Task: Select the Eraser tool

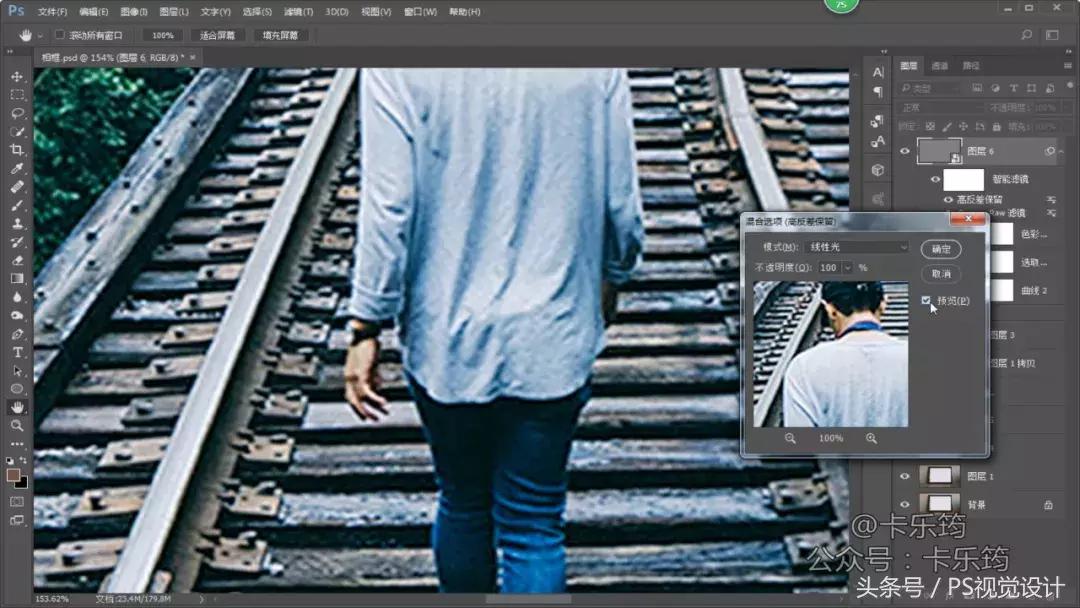Action: click(x=17, y=260)
